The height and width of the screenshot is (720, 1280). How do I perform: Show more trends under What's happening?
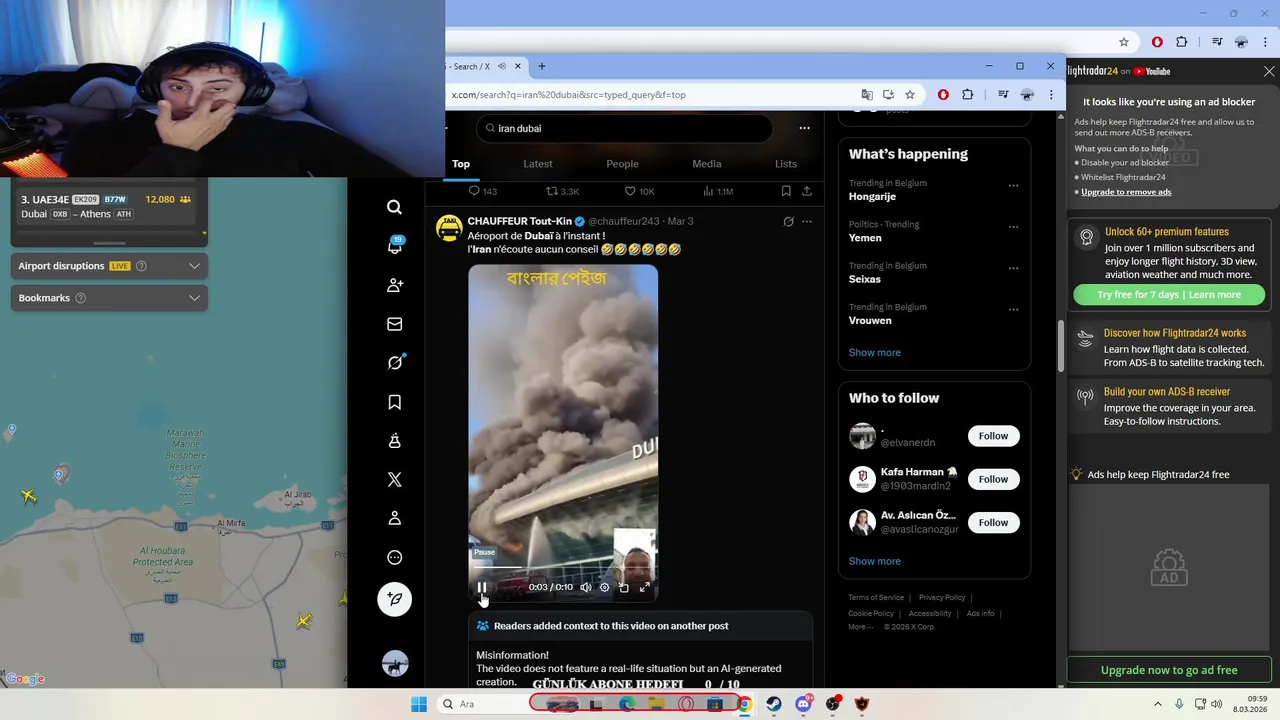click(x=875, y=352)
